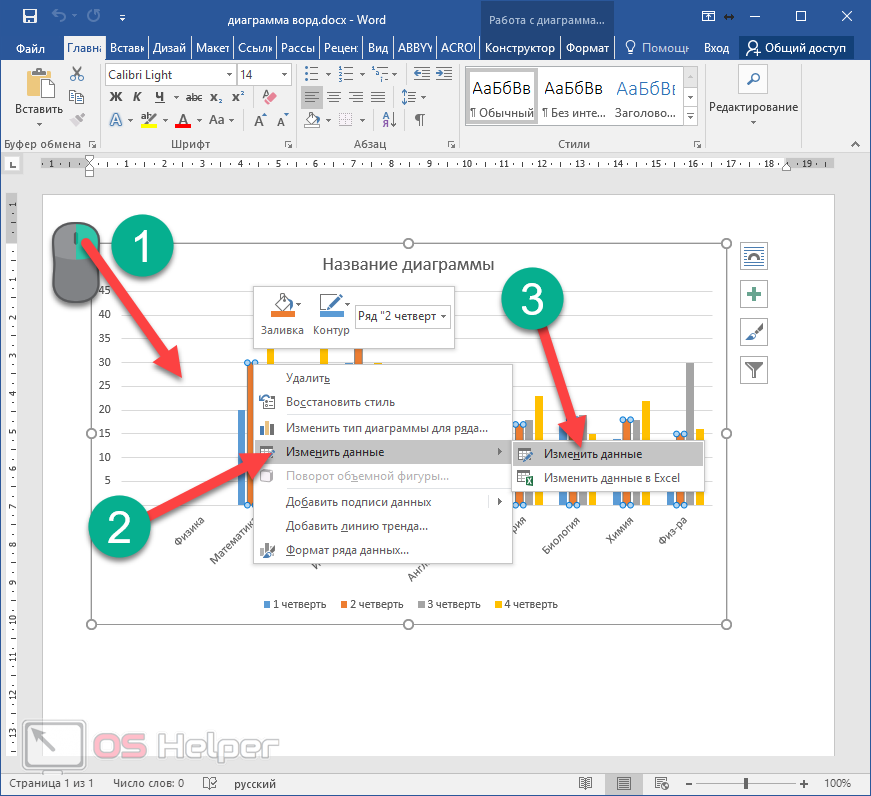Click the Общий доступ share button
871x796 pixels.
[x=797, y=48]
